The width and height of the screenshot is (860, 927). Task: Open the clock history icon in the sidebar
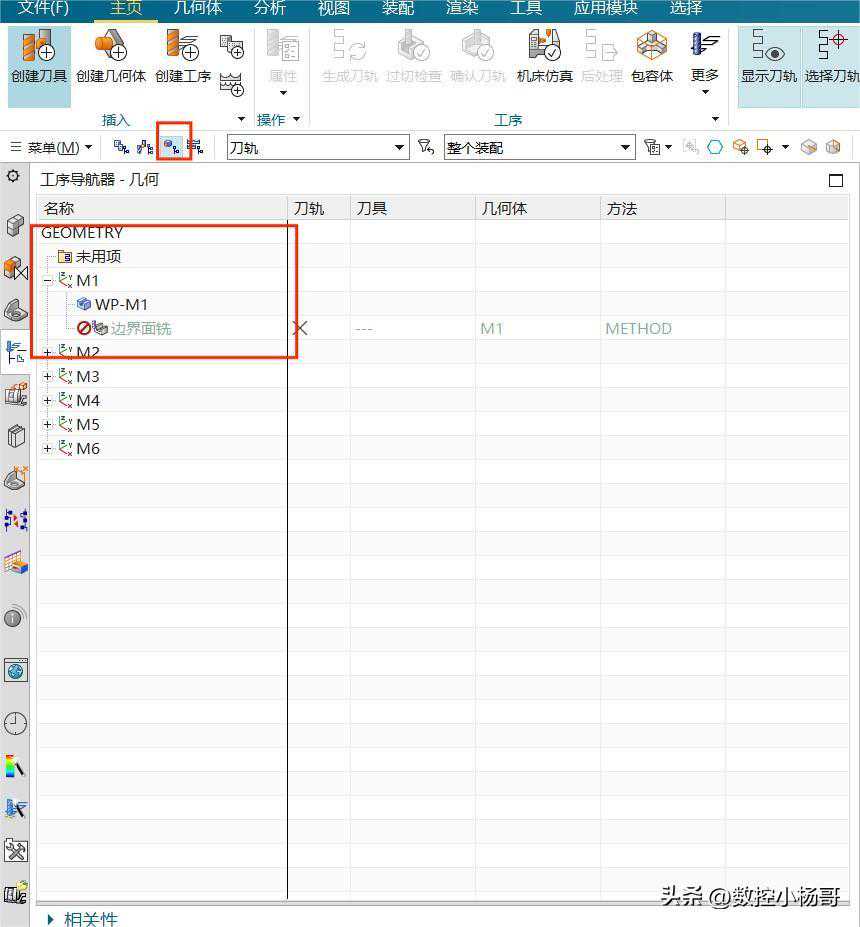15,723
